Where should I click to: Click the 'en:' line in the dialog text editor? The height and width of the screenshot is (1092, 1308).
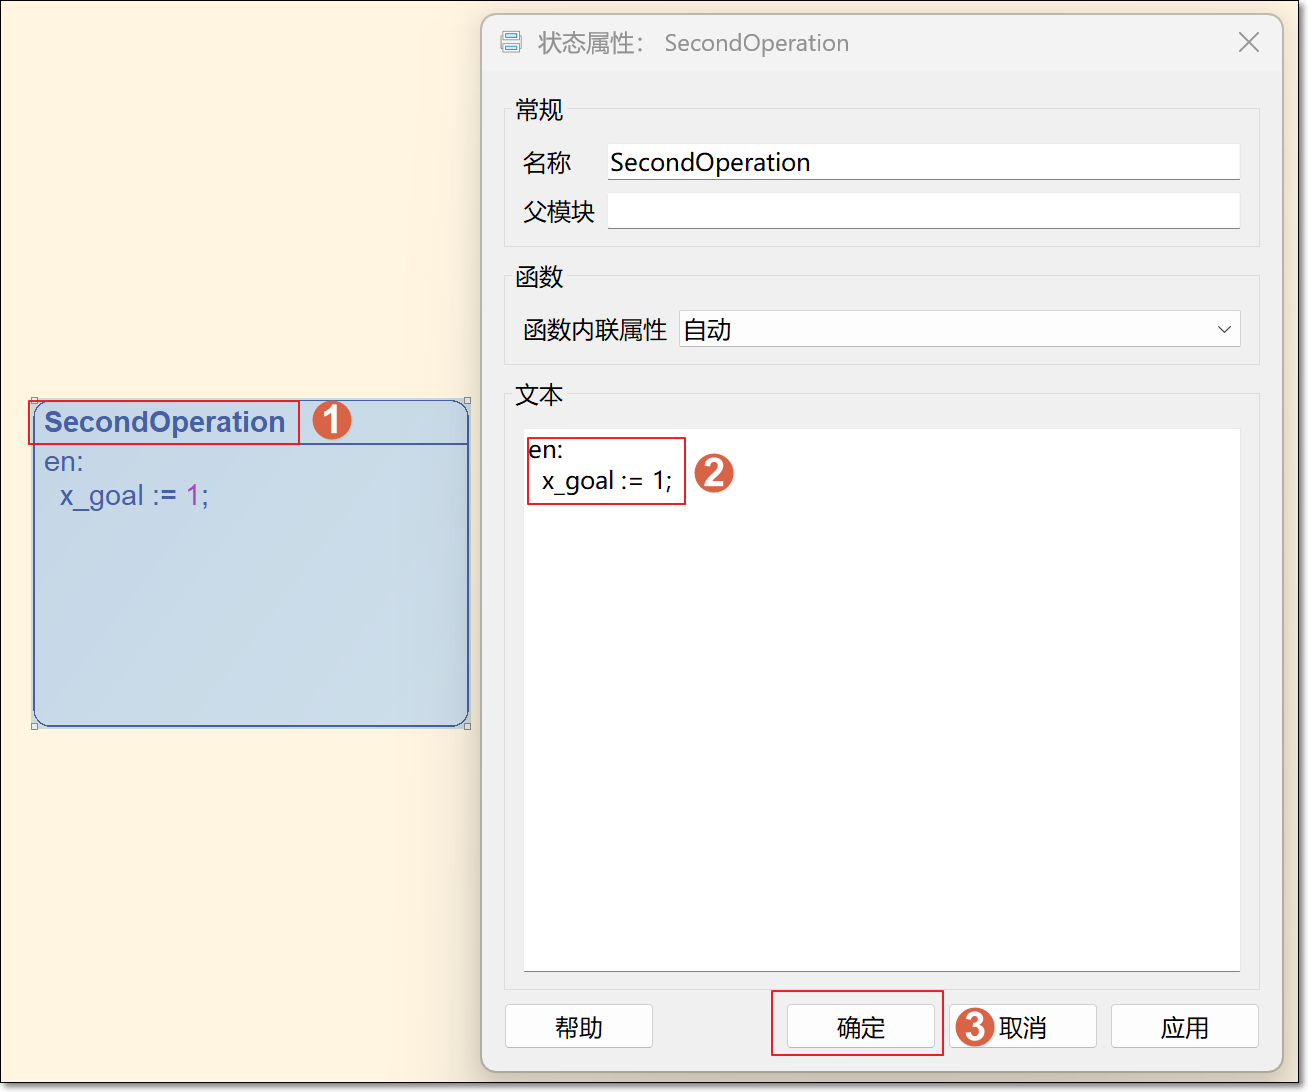coord(546,450)
